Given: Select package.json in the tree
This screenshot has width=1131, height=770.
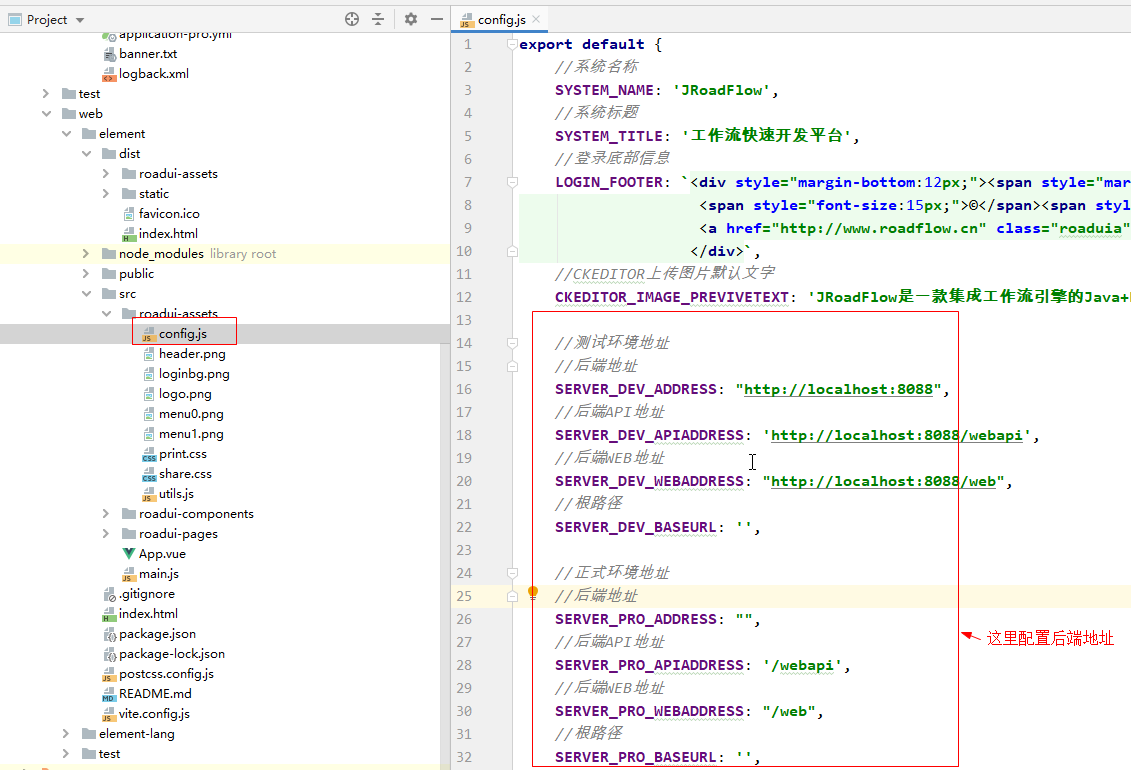Looking at the screenshot, I should (157, 634).
